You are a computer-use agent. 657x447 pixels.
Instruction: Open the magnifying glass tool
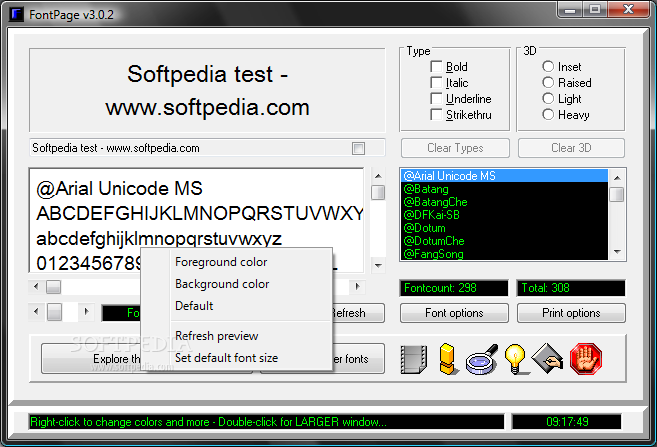coord(482,359)
